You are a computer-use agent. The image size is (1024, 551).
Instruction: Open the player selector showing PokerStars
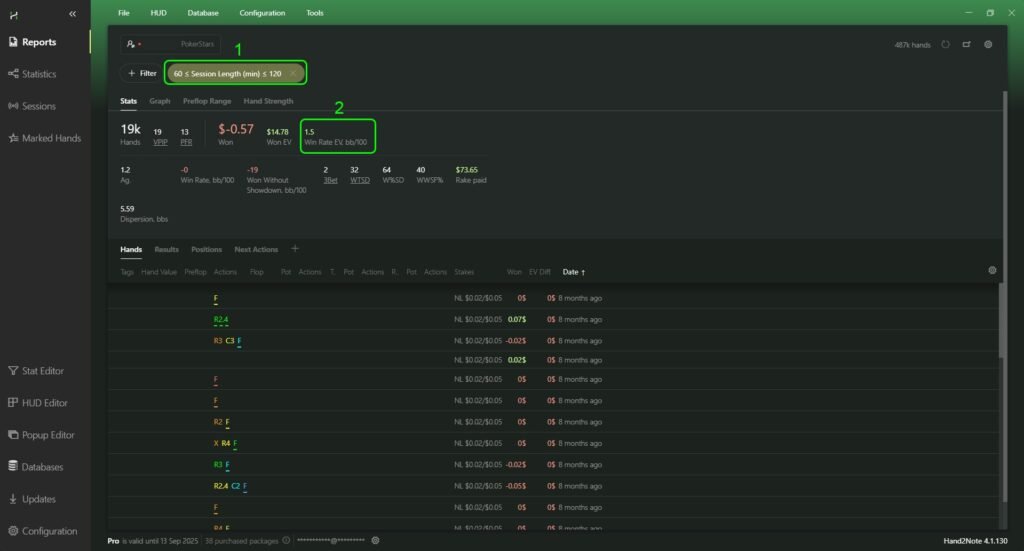point(171,44)
